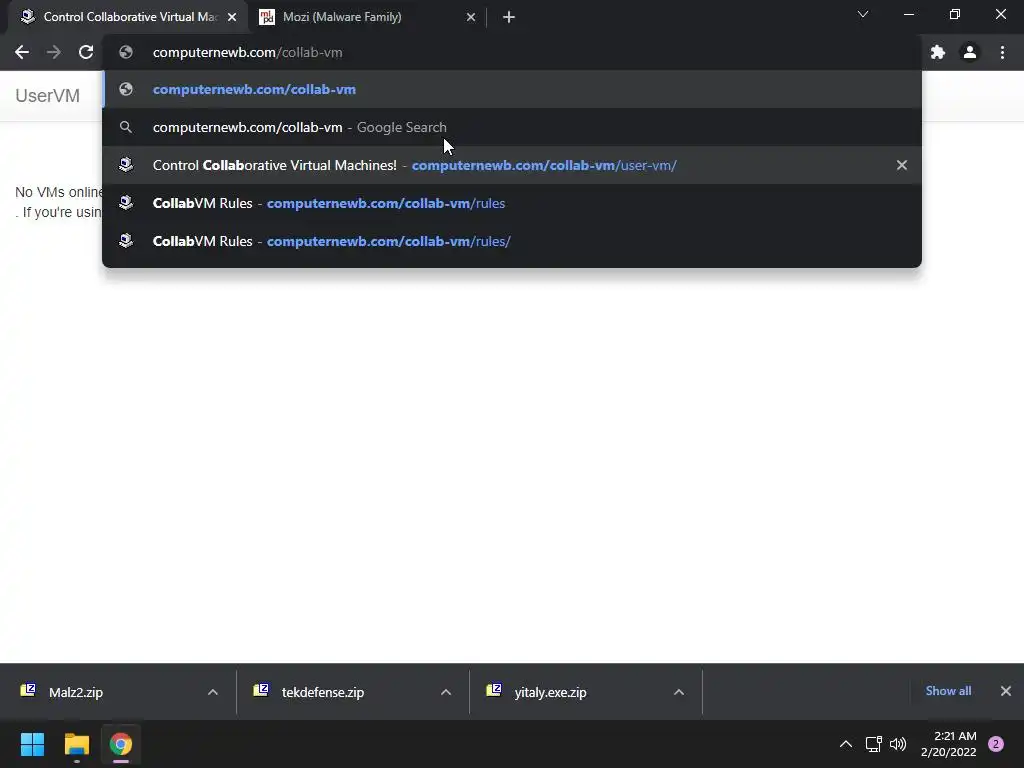The height and width of the screenshot is (768, 1024).
Task: Open the volume tray icon
Action: (x=898, y=744)
